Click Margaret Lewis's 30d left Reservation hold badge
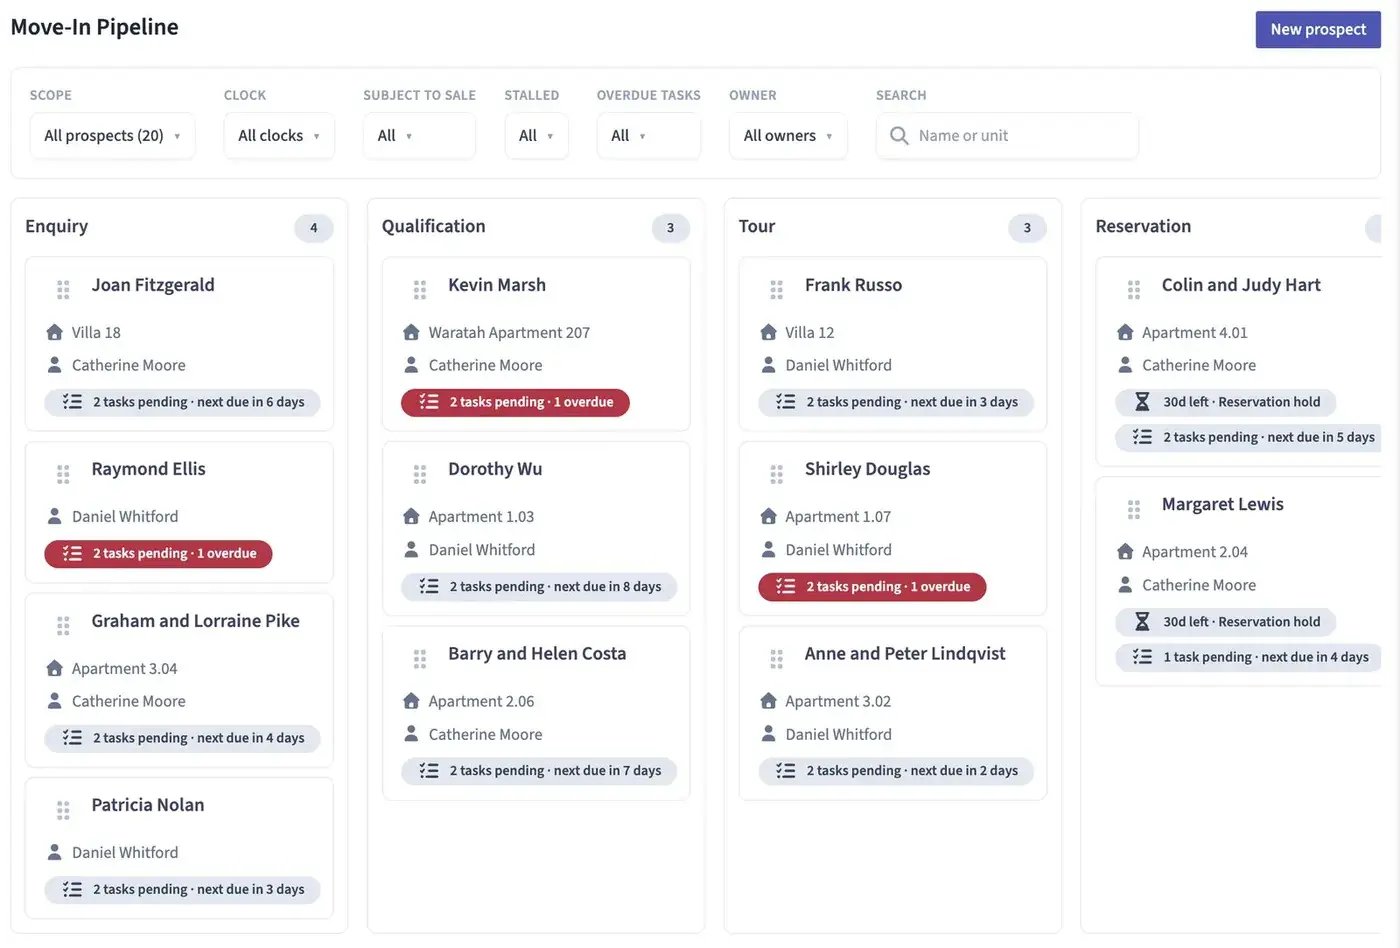Screen dimensions: 1400x948 (x=1226, y=622)
